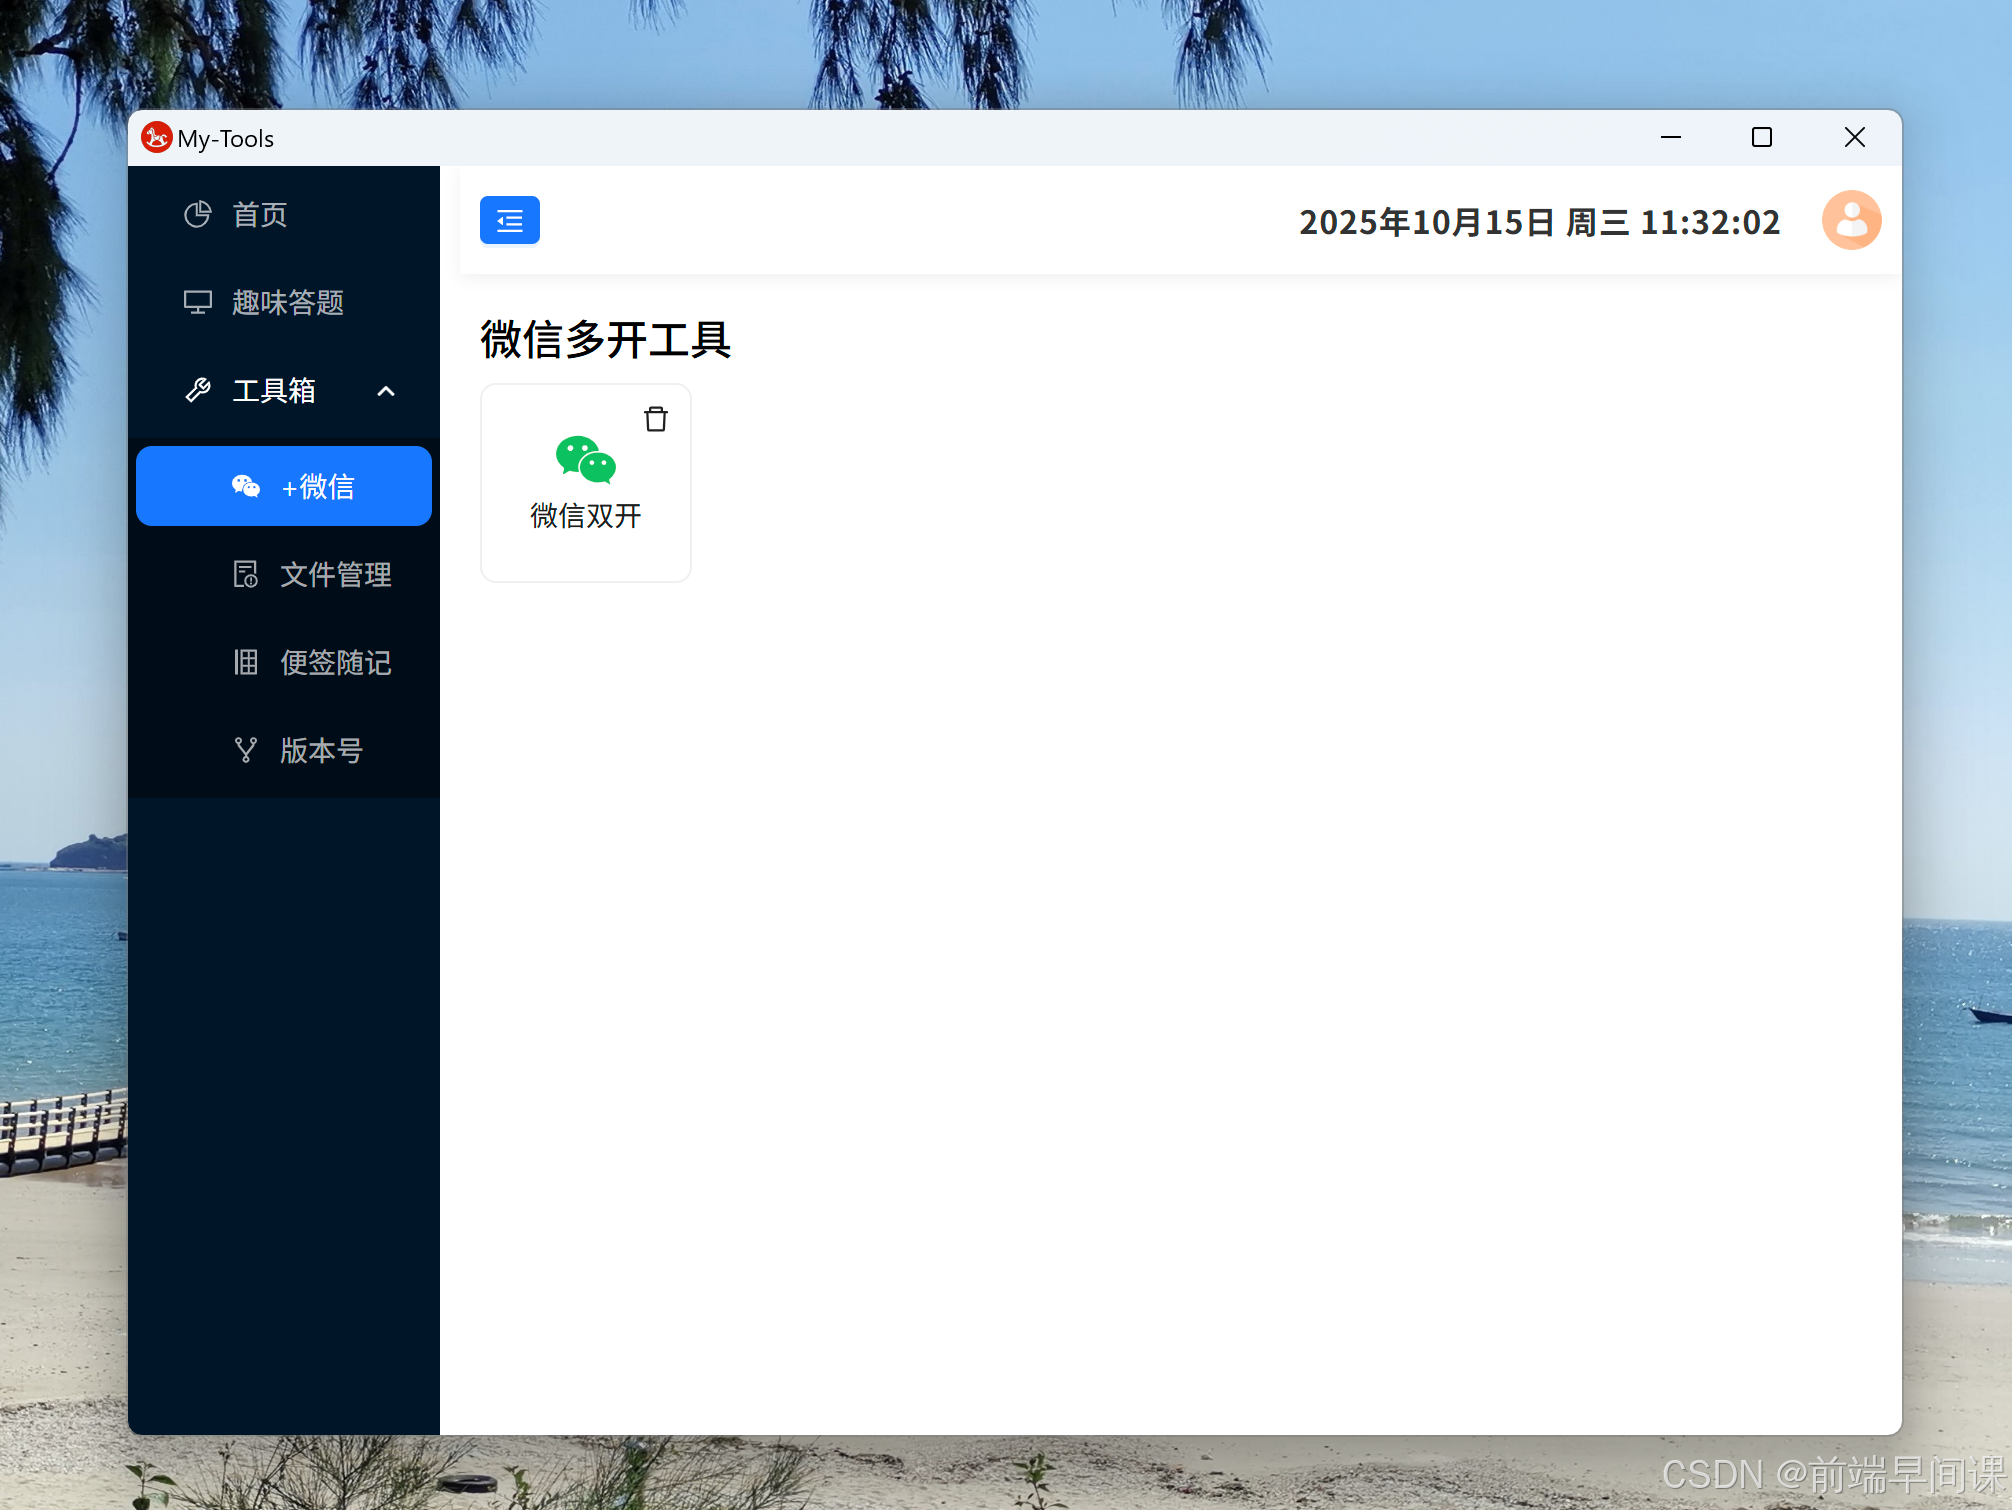Click the pie-chart icon beside 首页
The height and width of the screenshot is (1510, 2012).
click(198, 214)
